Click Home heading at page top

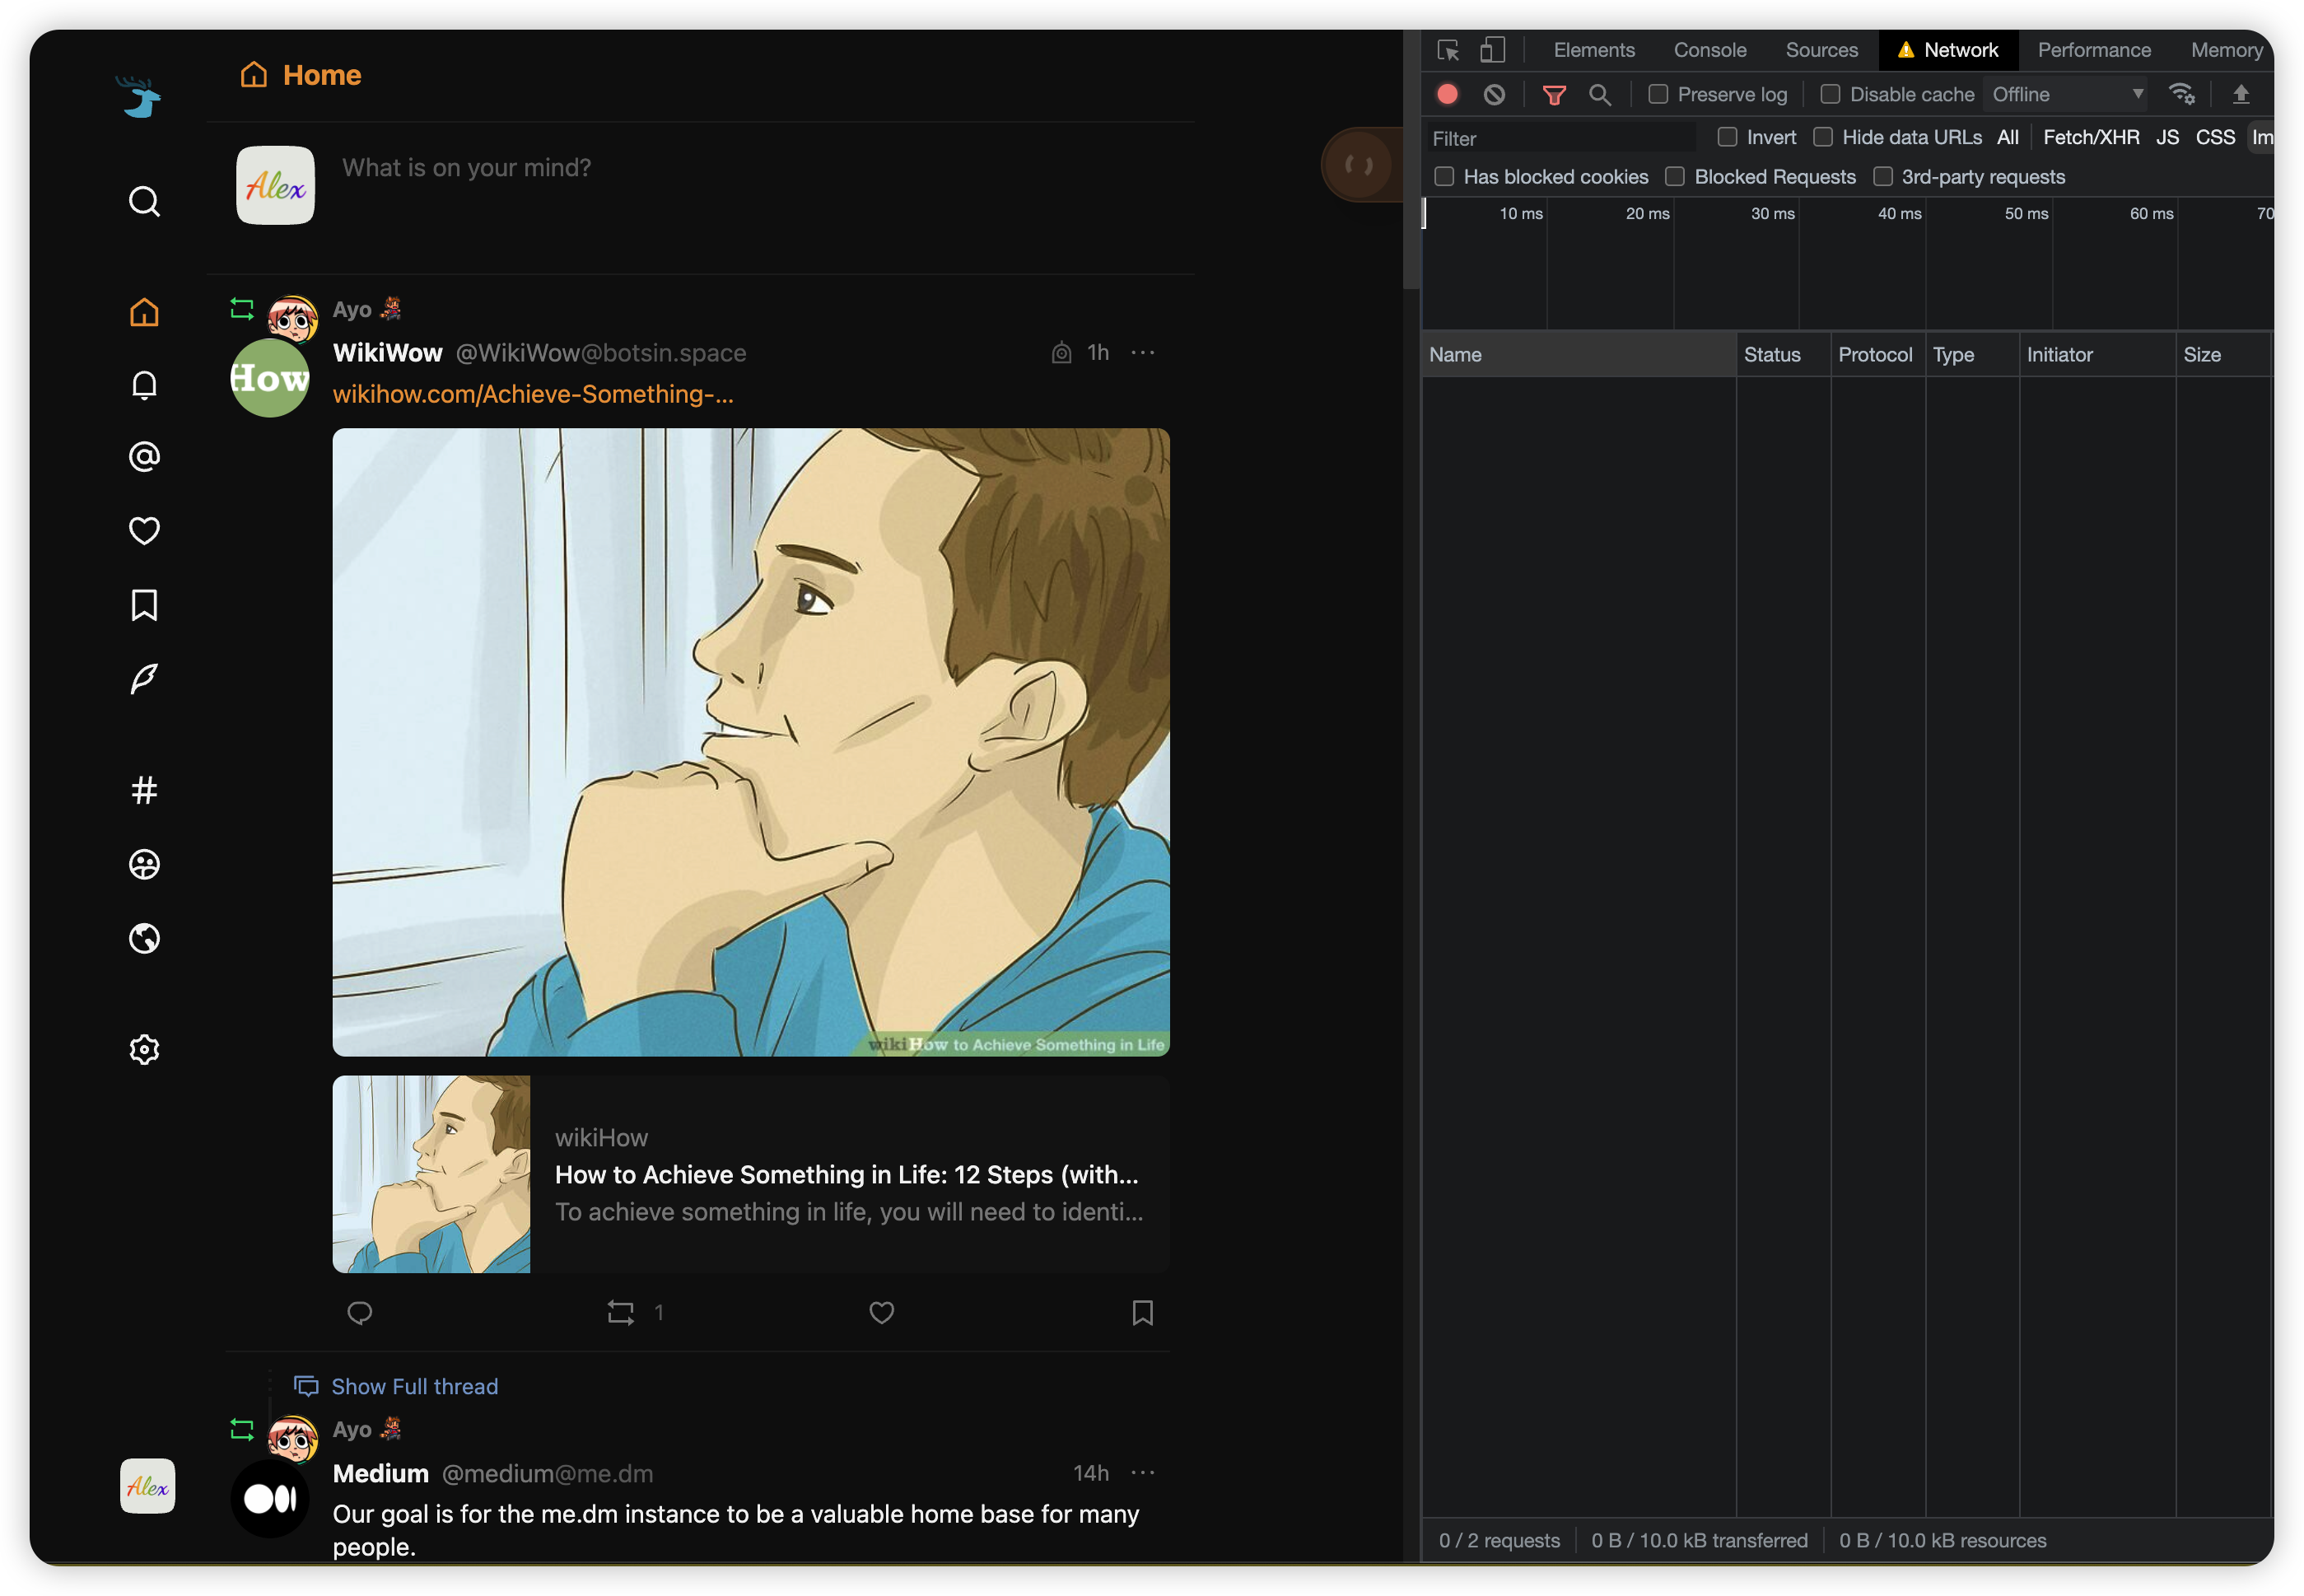point(322,75)
